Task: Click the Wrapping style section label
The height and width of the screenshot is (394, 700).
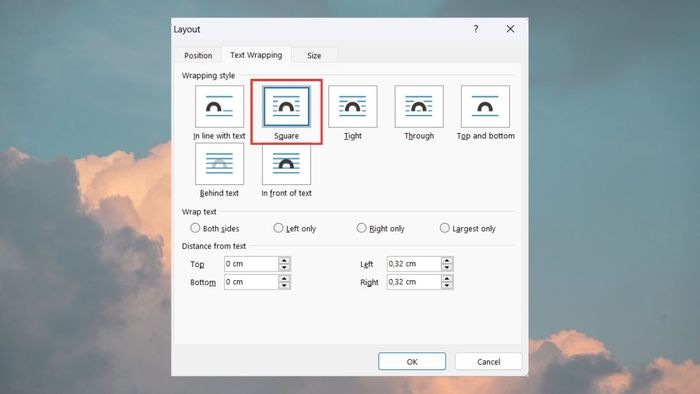Action: [x=208, y=75]
